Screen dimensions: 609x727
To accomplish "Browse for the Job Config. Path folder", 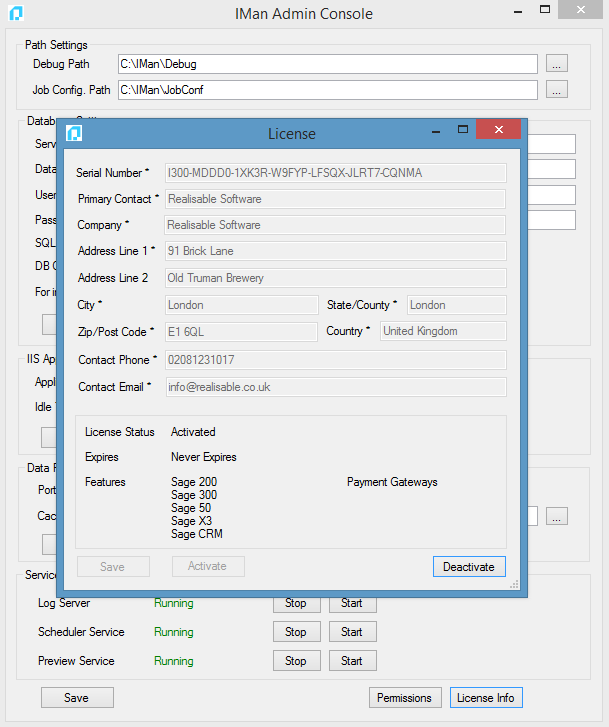I will pyautogui.click(x=557, y=90).
